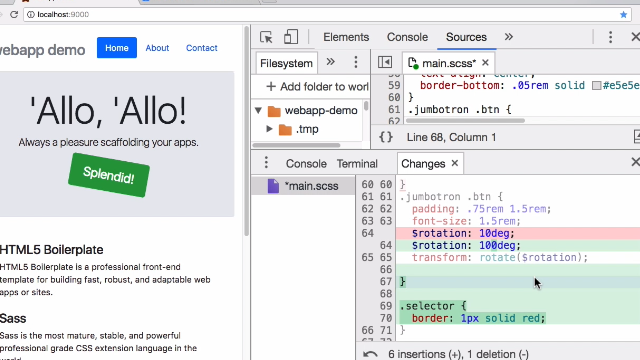
Task: Click the #e5e5e5 color swatch
Action: (596, 85)
